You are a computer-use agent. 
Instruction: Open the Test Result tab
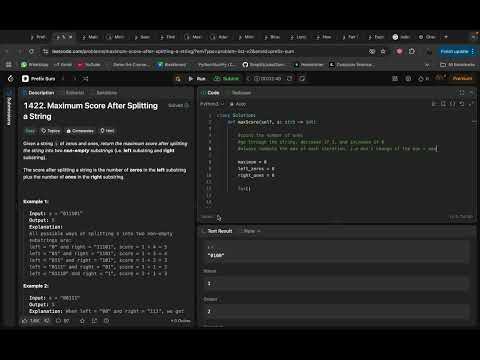pos(217,231)
